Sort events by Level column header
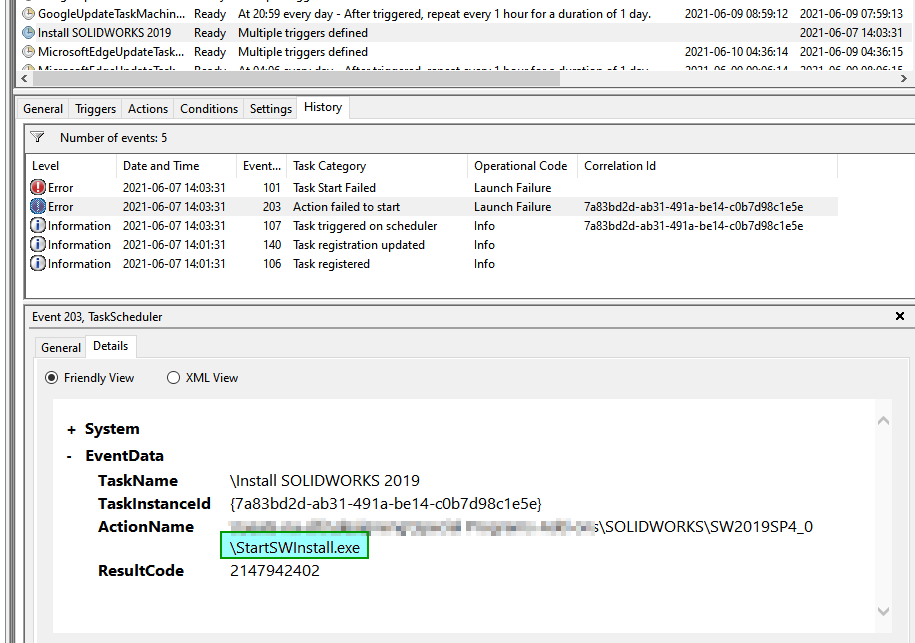This screenshot has width=915, height=643. click(x=71, y=166)
